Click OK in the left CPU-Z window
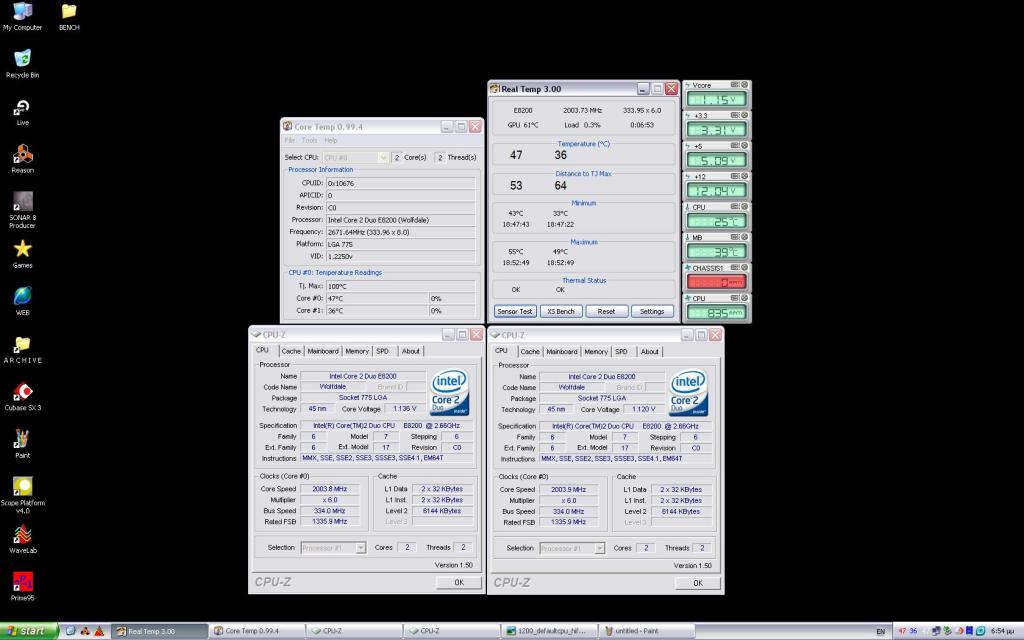1024x640 pixels. (459, 583)
